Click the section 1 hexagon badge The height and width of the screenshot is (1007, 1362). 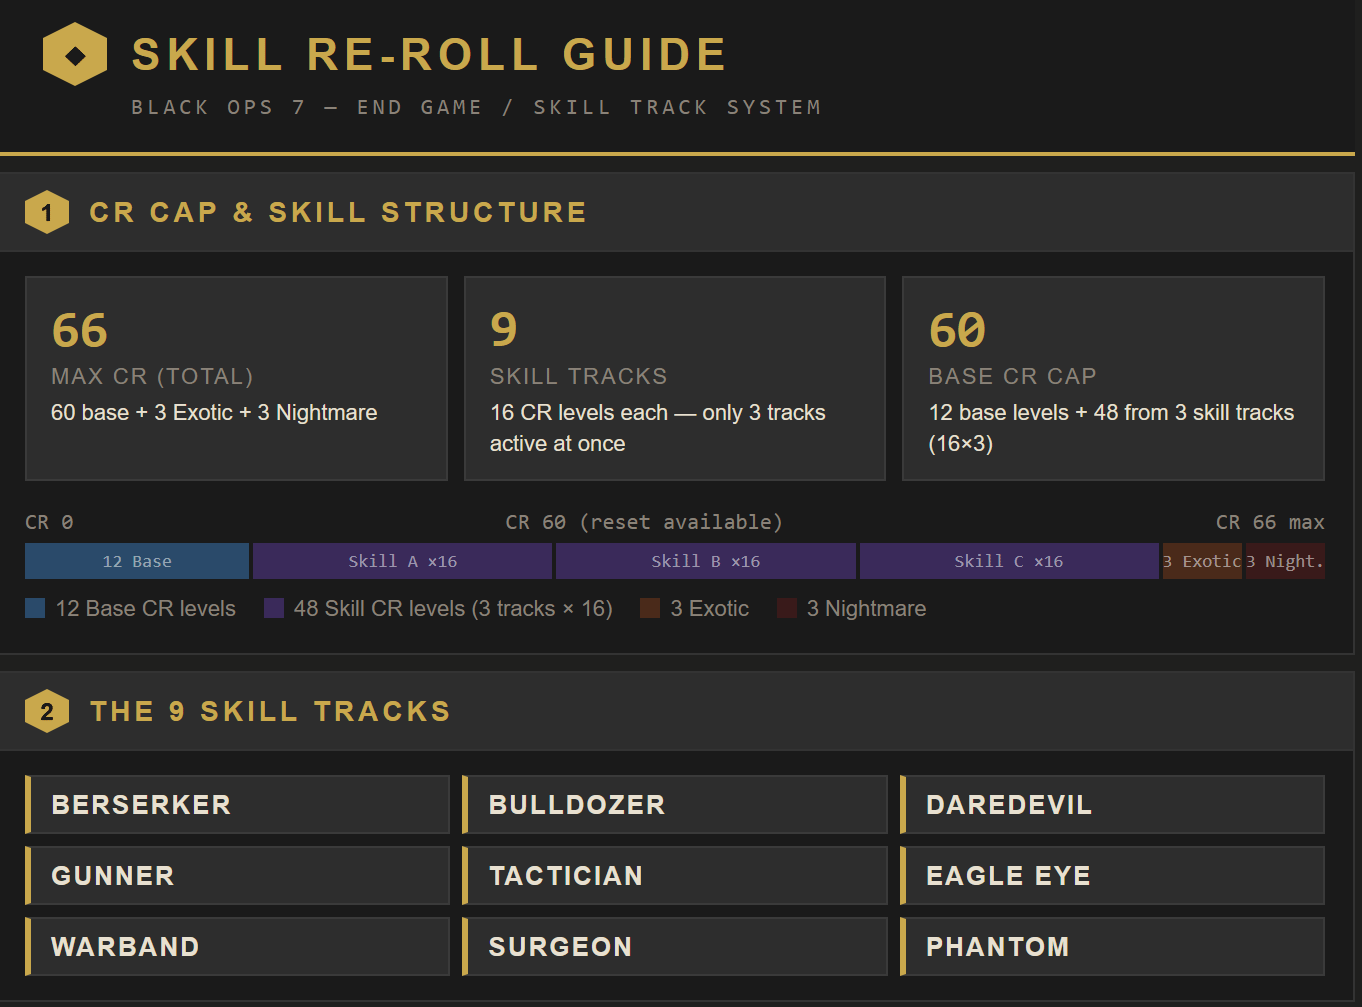pos(47,212)
